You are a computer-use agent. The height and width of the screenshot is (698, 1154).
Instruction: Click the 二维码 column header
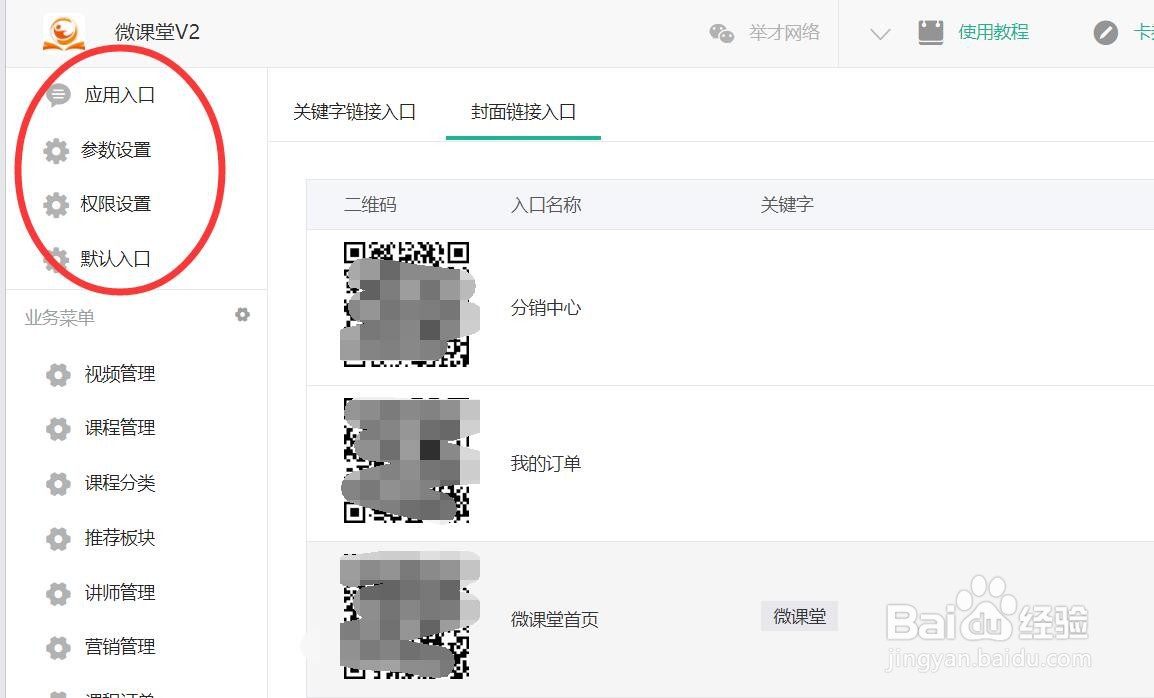[370, 205]
